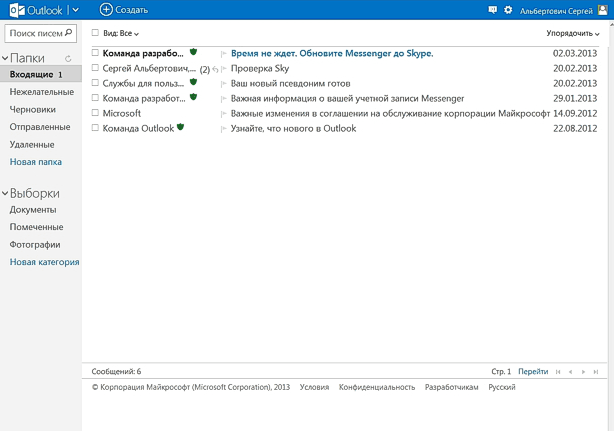Refresh folders with the circular arrow icon

(x=68, y=59)
